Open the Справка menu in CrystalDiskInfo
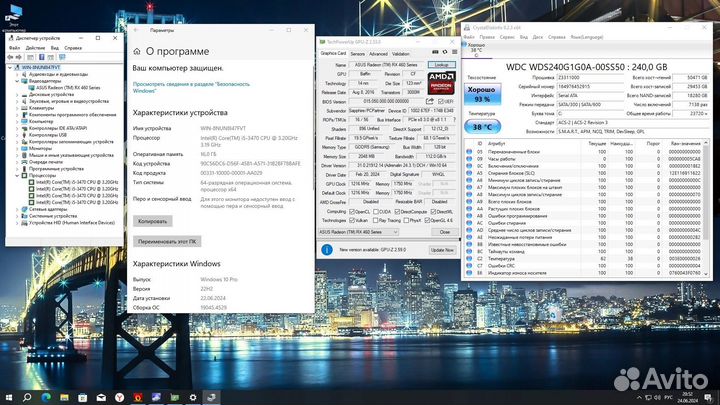This screenshot has width=720, height=405. click(x=557, y=37)
